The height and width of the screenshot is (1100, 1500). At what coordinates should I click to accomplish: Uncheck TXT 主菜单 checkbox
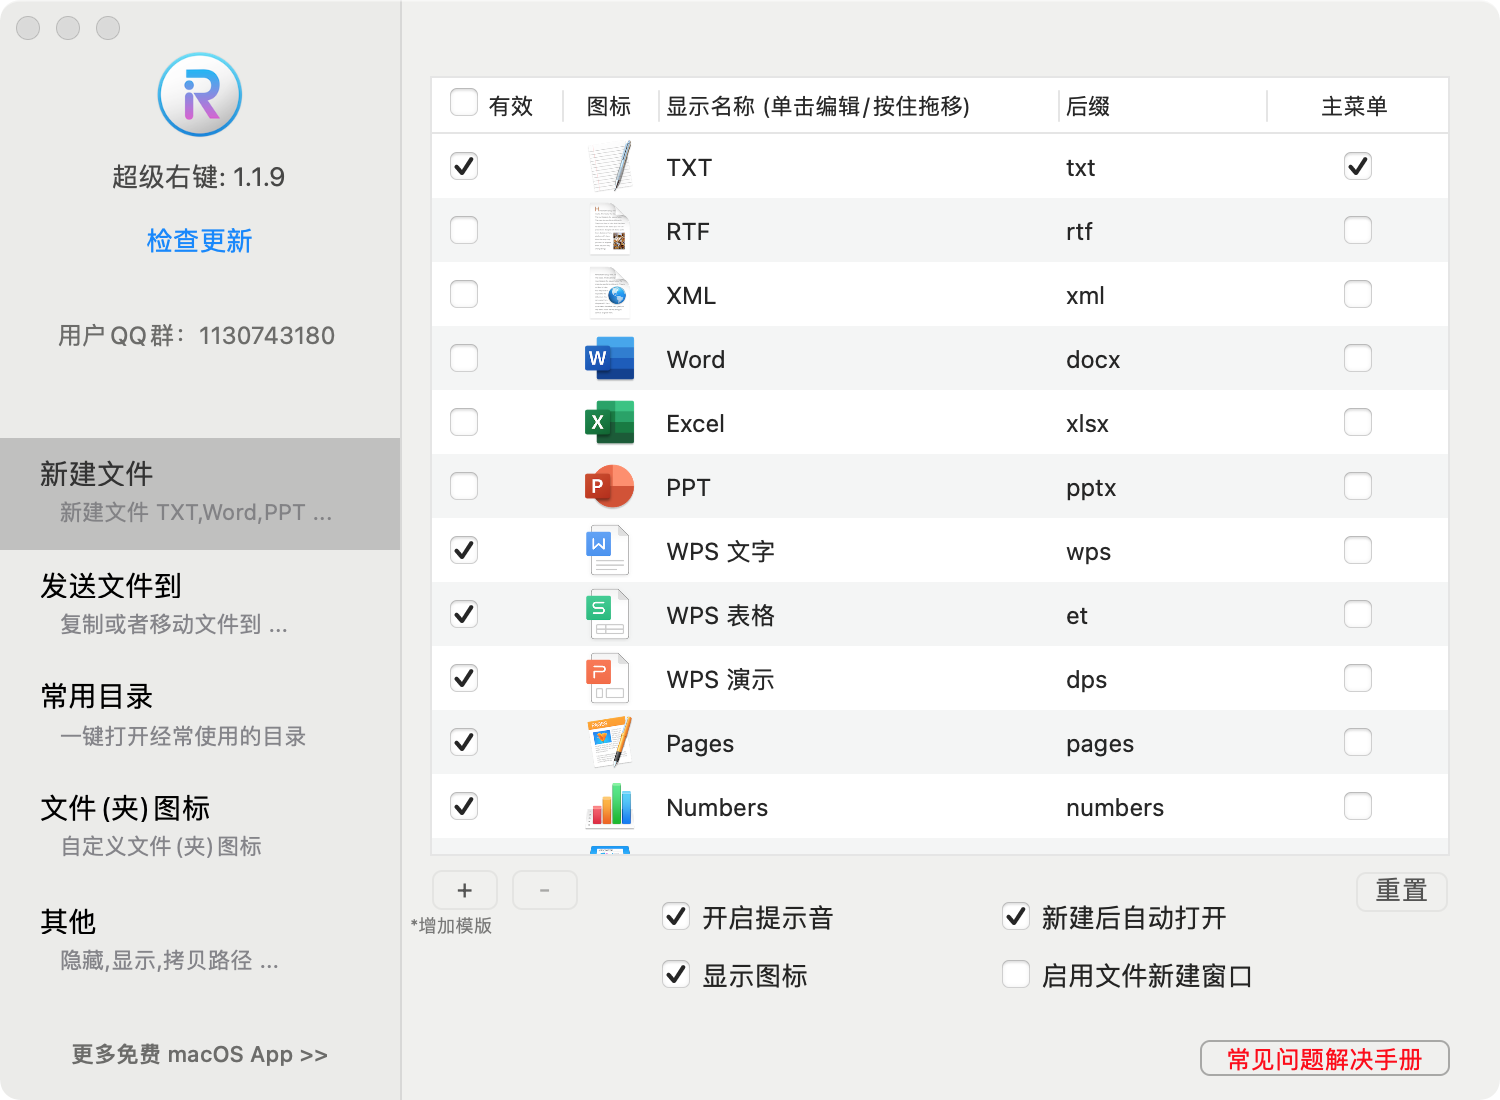tap(1358, 166)
